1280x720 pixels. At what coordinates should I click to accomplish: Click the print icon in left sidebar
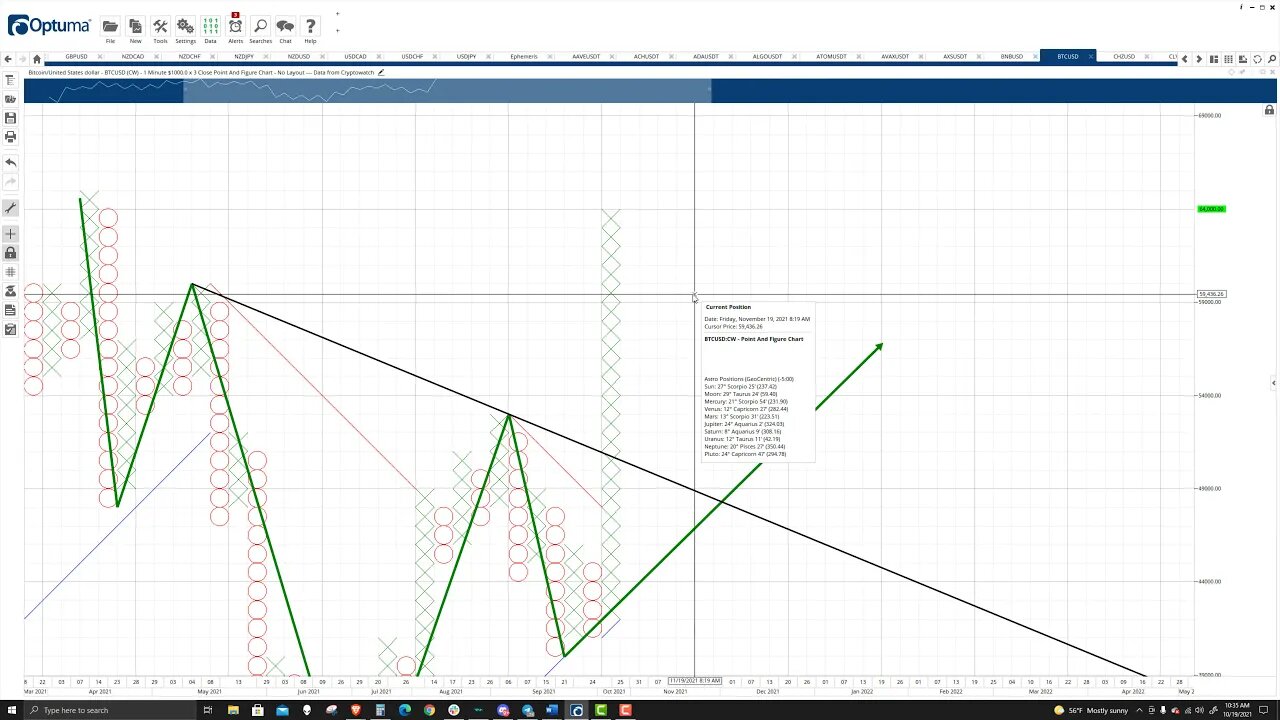[10, 136]
